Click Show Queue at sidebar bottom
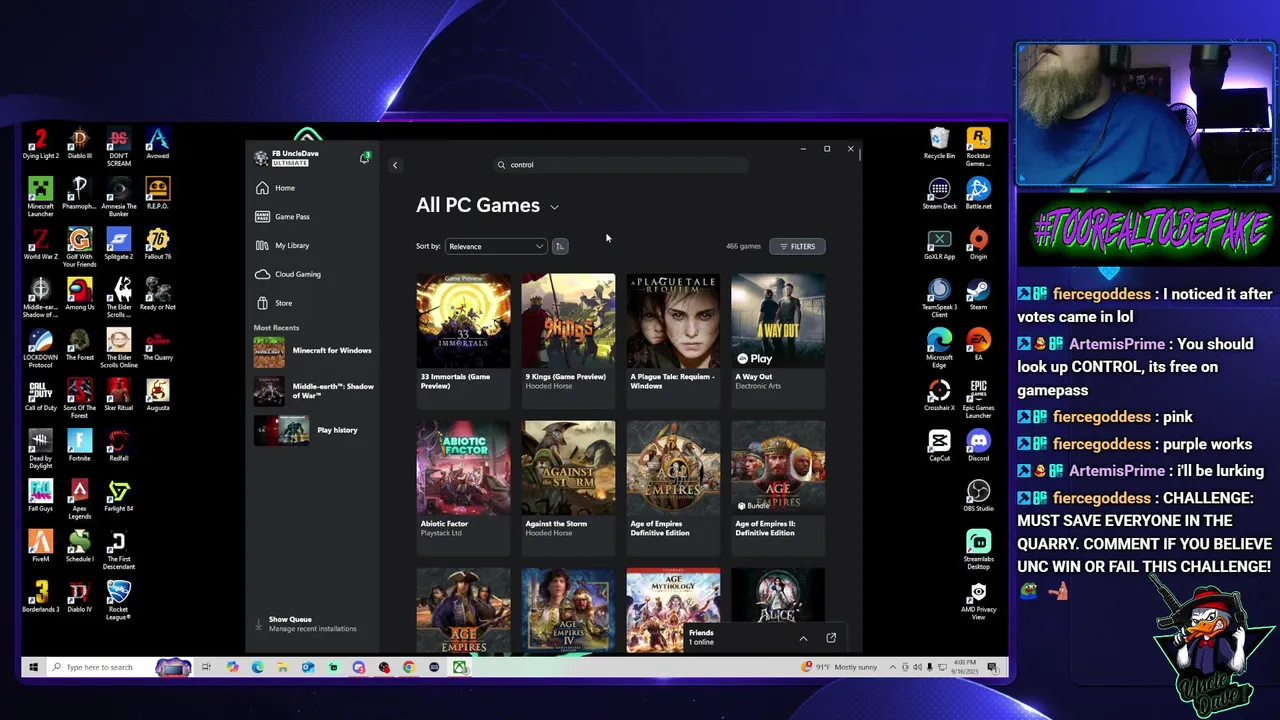1280x720 pixels. 305,624
